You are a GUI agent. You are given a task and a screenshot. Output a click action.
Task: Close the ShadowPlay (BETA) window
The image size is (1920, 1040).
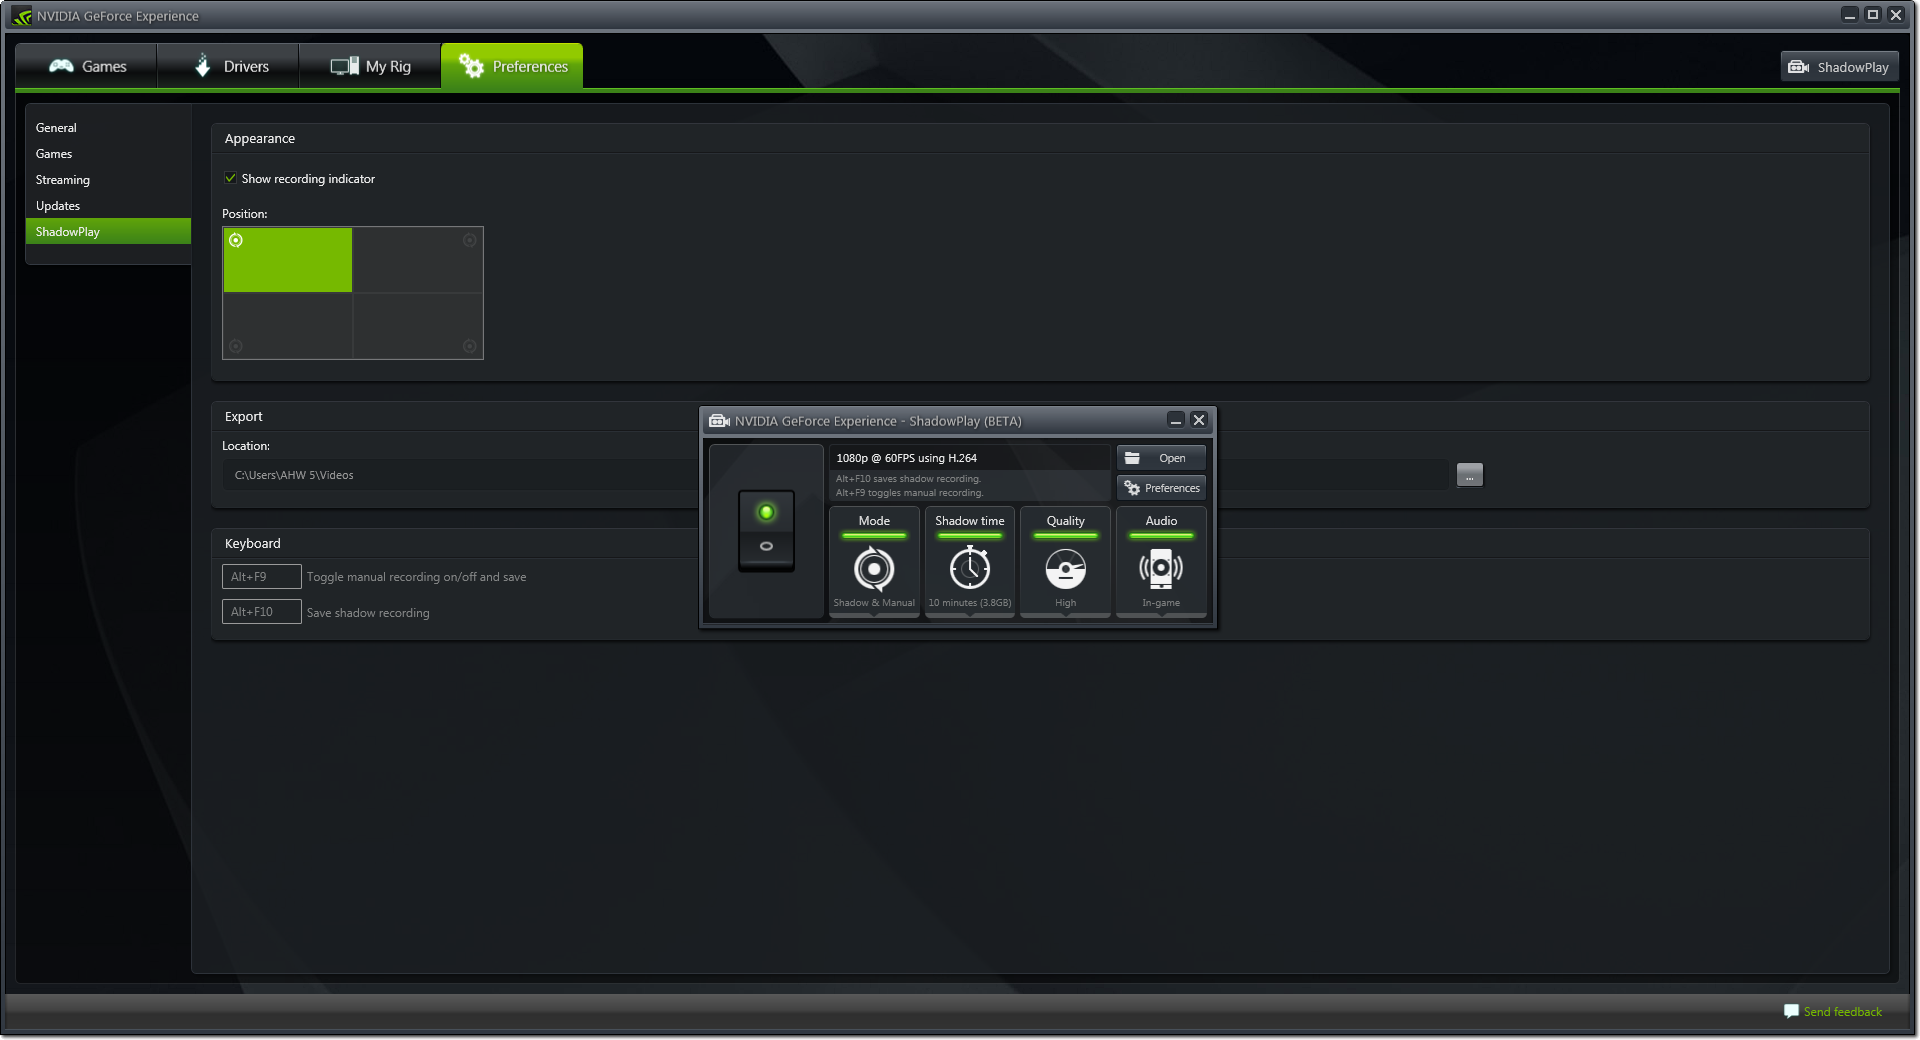tap(1199, 420)
